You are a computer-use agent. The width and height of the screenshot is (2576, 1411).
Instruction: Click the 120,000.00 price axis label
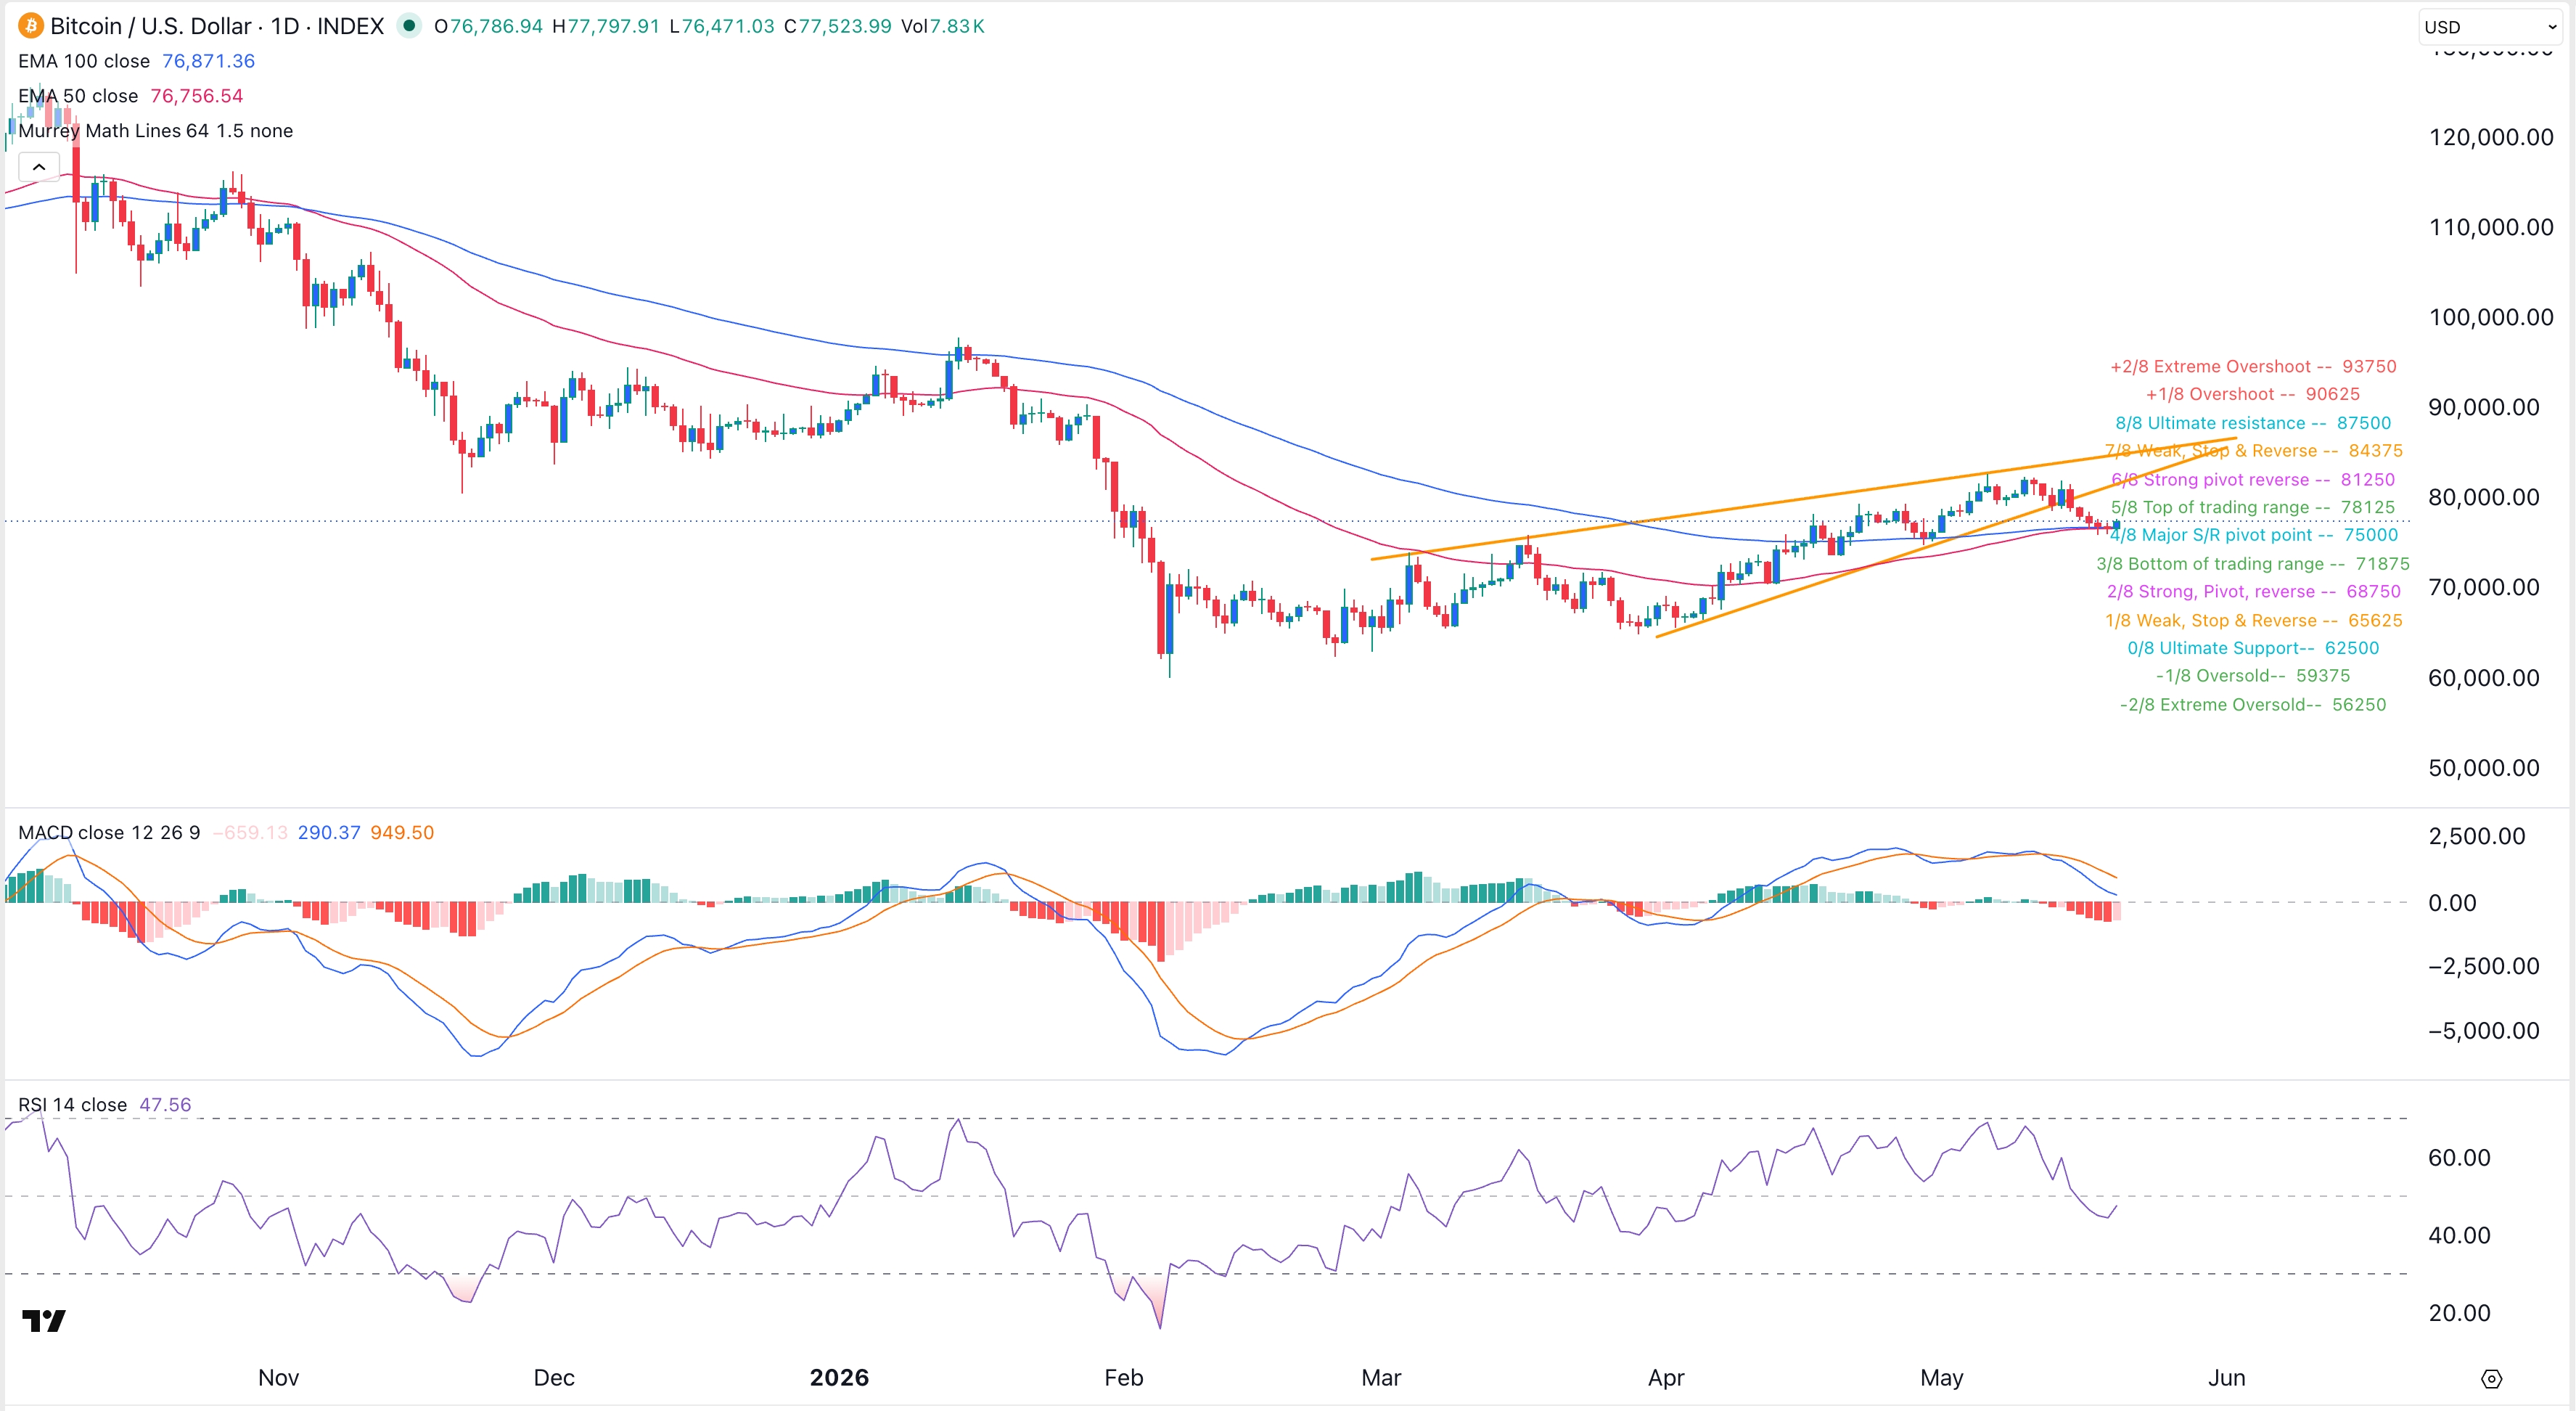2491,138
